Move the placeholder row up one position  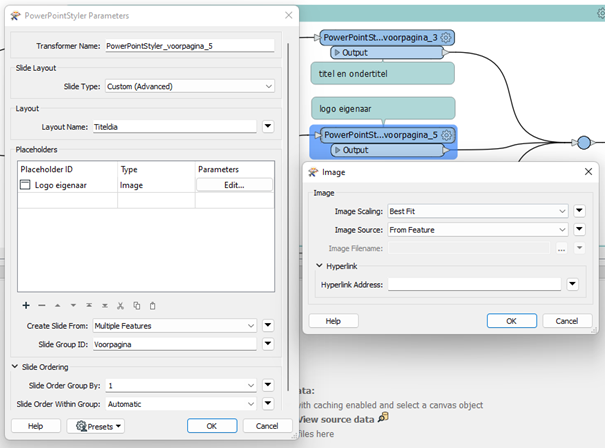[57, 305]
